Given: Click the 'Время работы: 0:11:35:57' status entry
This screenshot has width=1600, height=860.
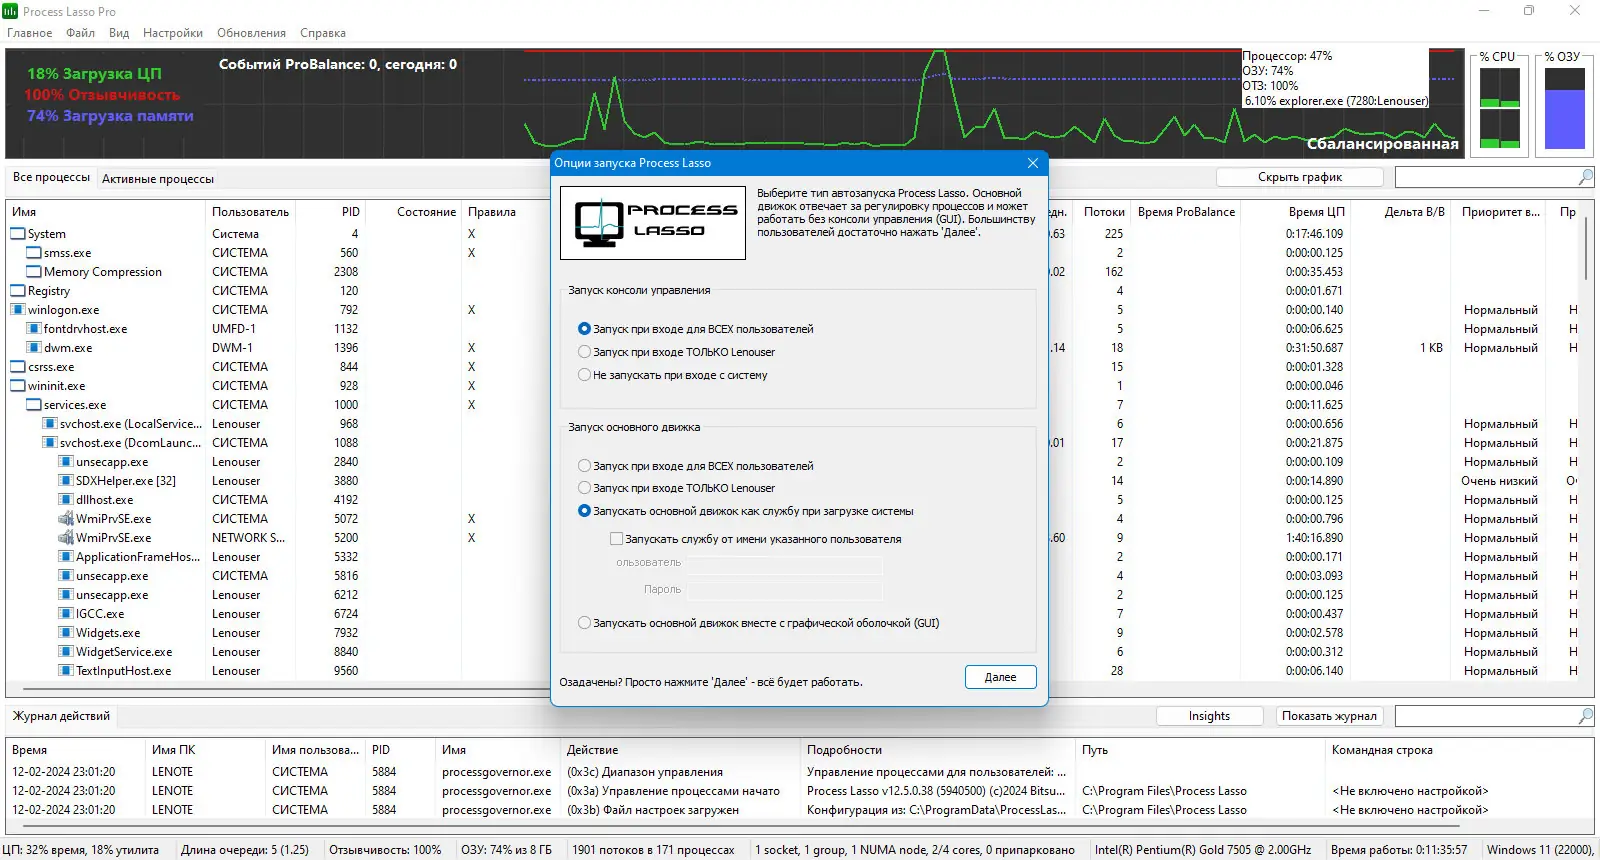Looking at the screenshot, I should [x=1399, y=850].
